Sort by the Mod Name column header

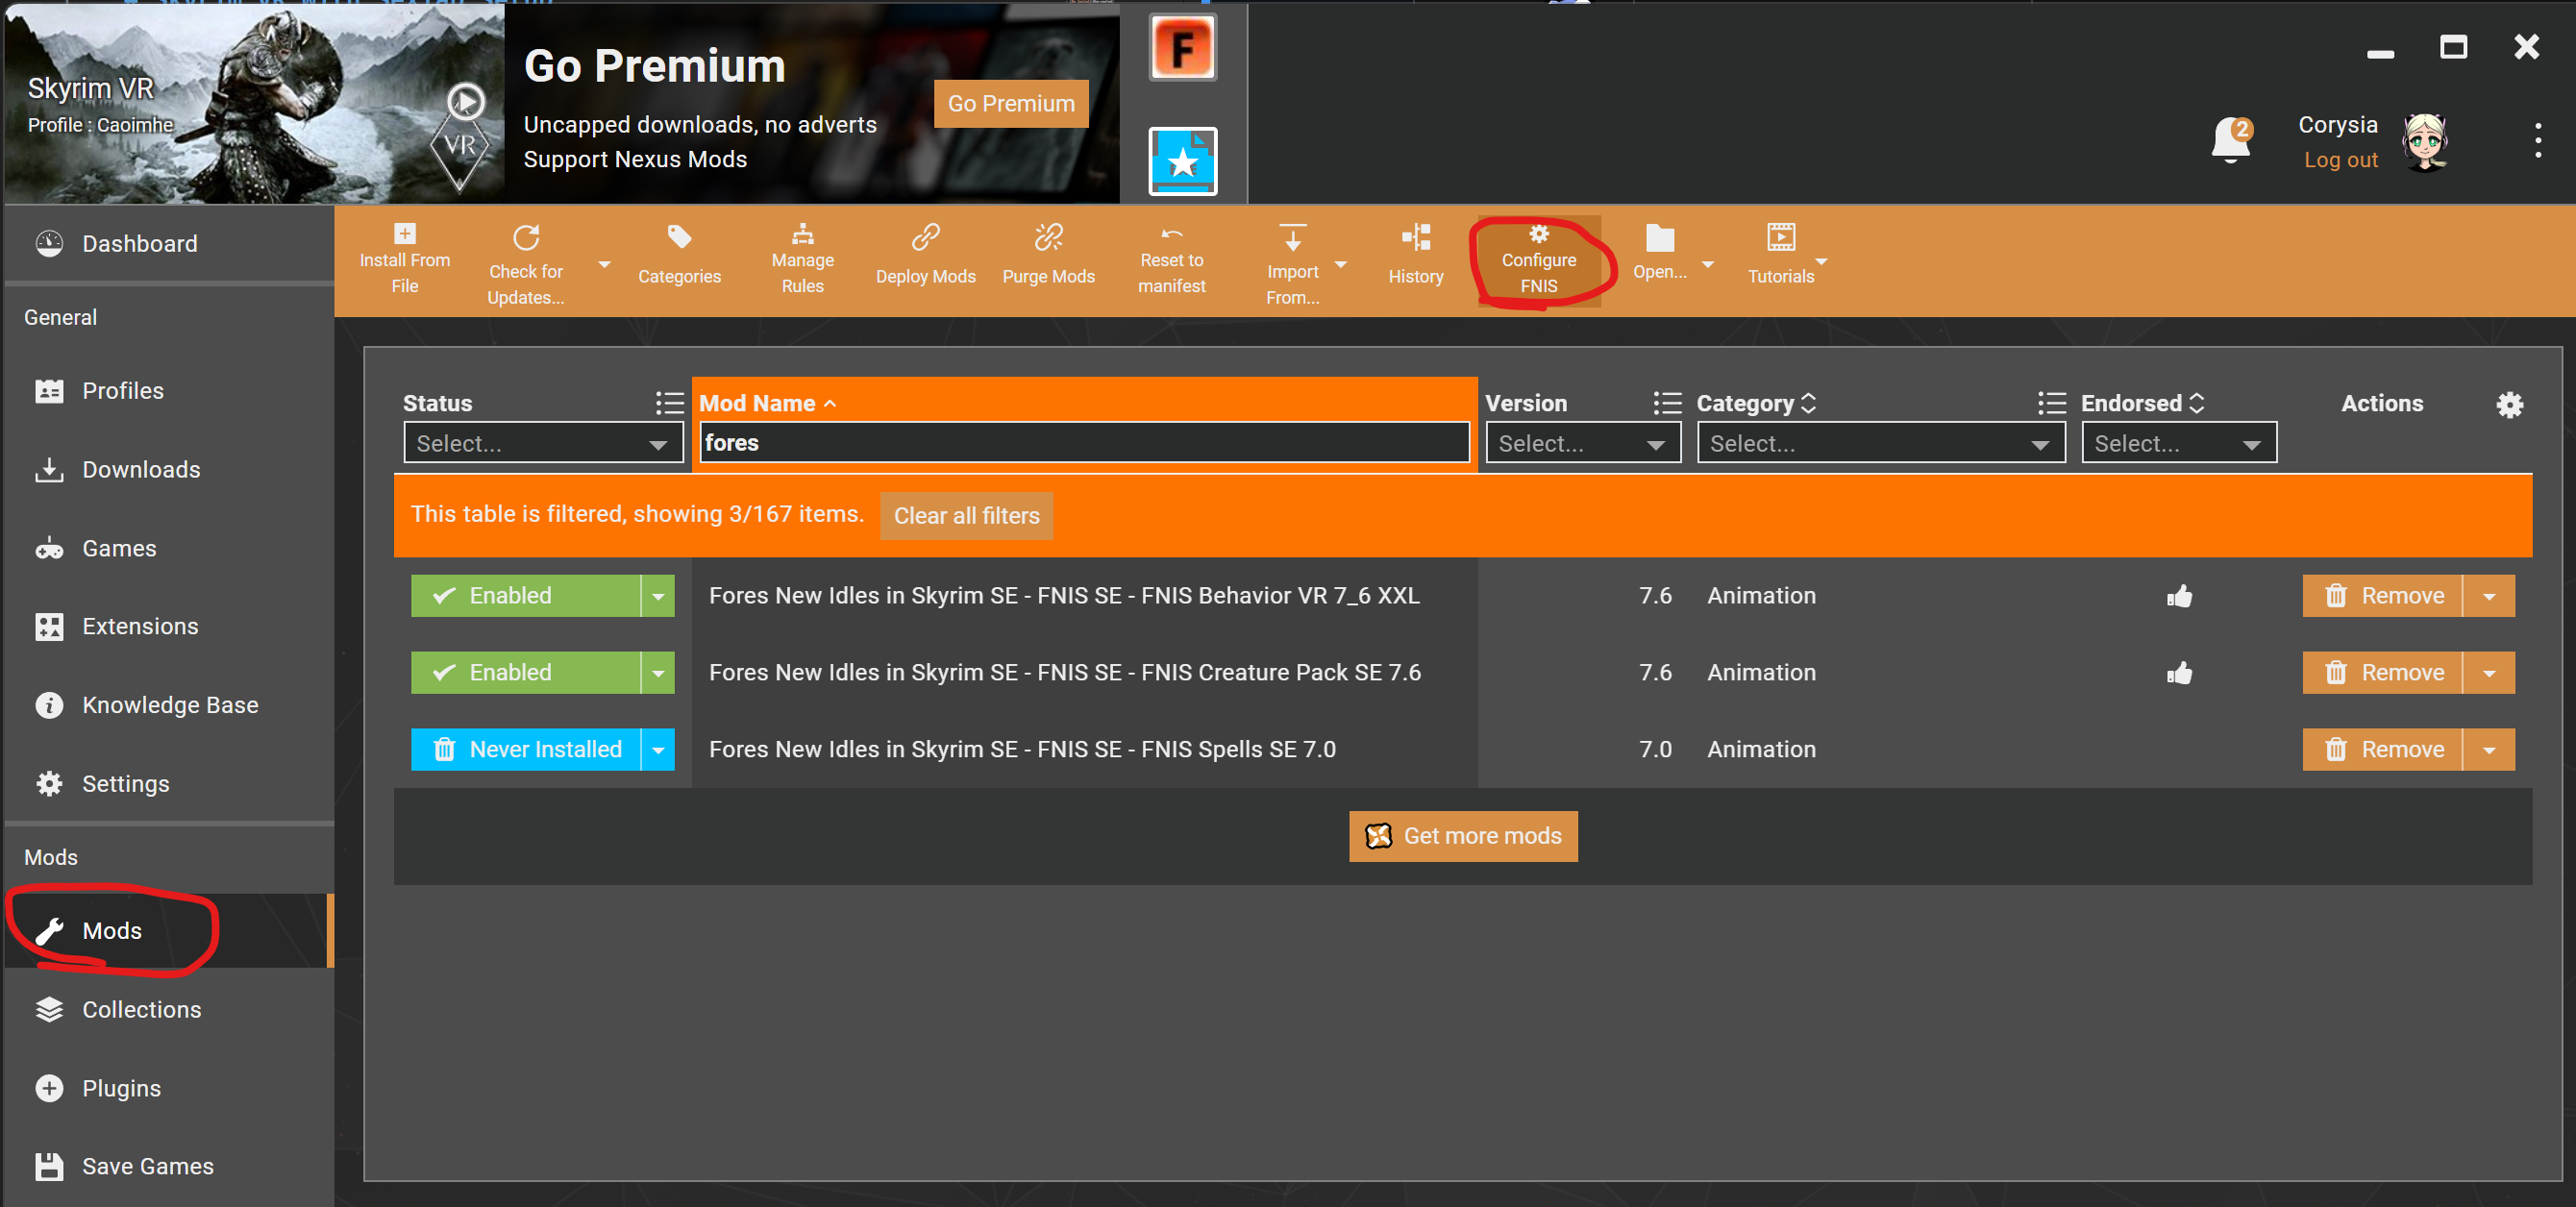767,403
